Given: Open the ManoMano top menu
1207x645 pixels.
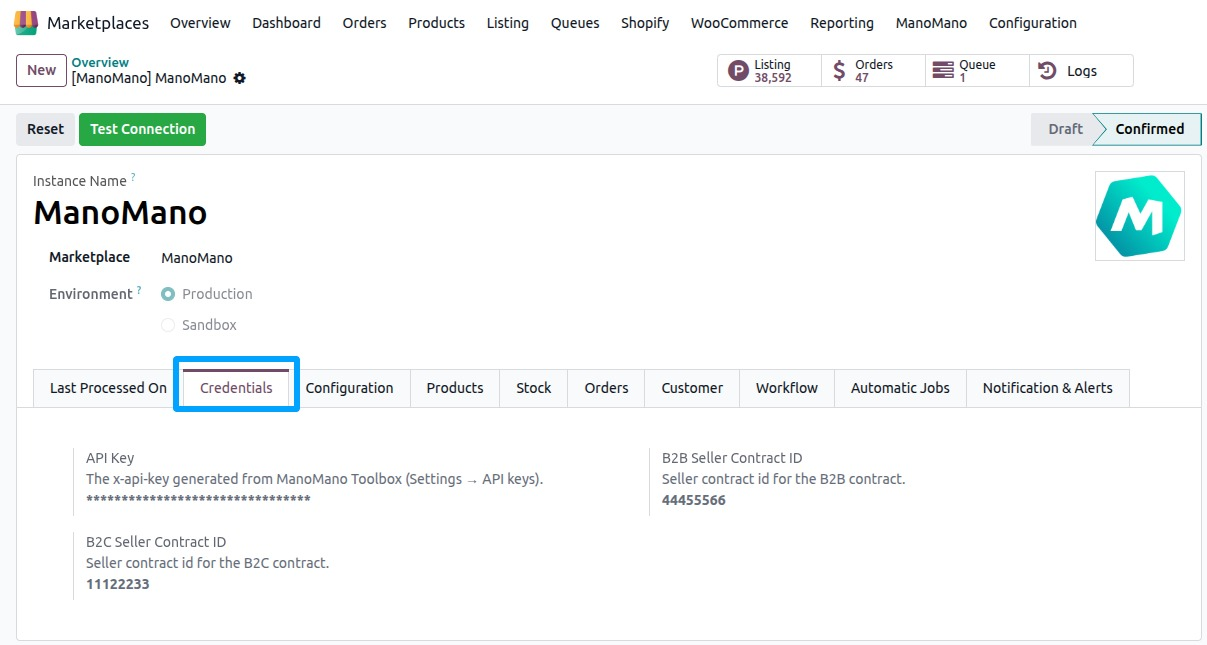Looking at the screenshot, I should coord(931,23).
